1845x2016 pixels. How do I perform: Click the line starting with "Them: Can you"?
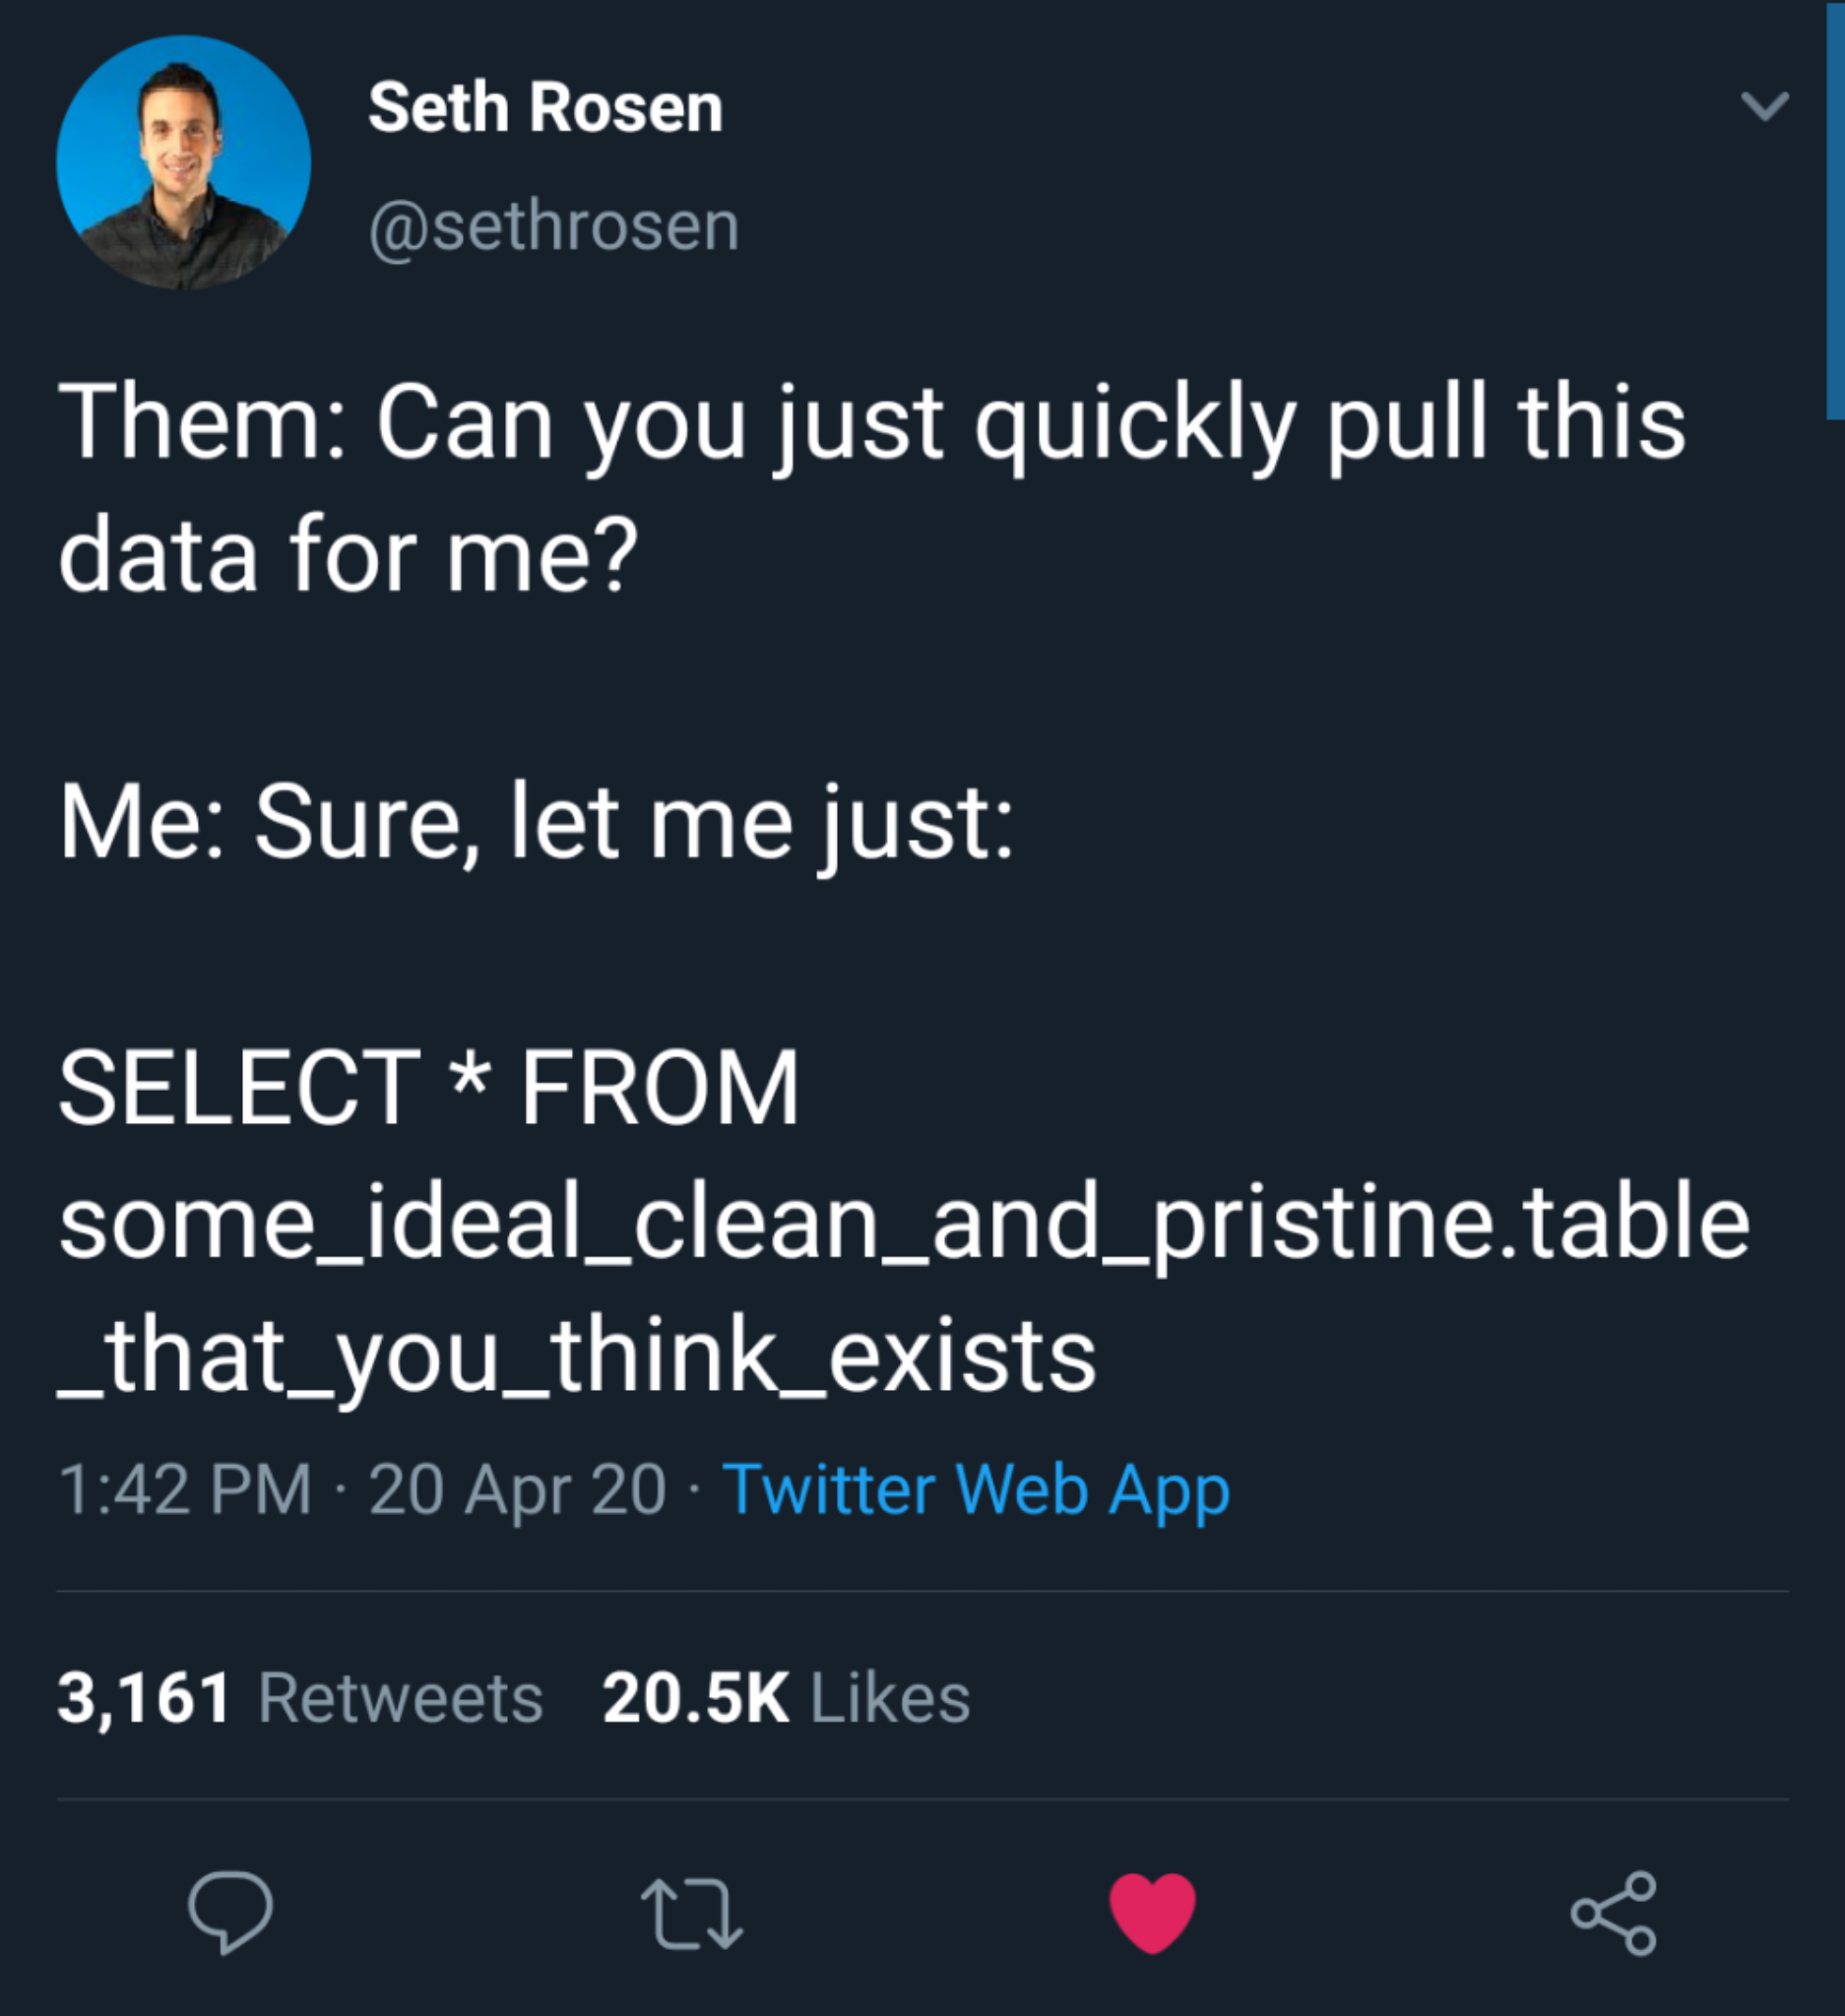(870, 425)
